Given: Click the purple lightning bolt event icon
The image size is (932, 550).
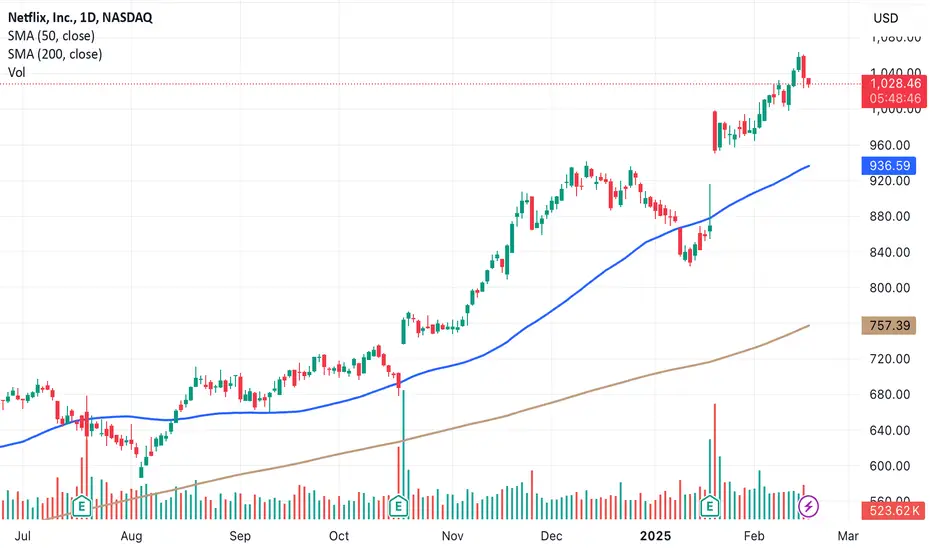Looking at the screenshot, I should pos(808,507).
